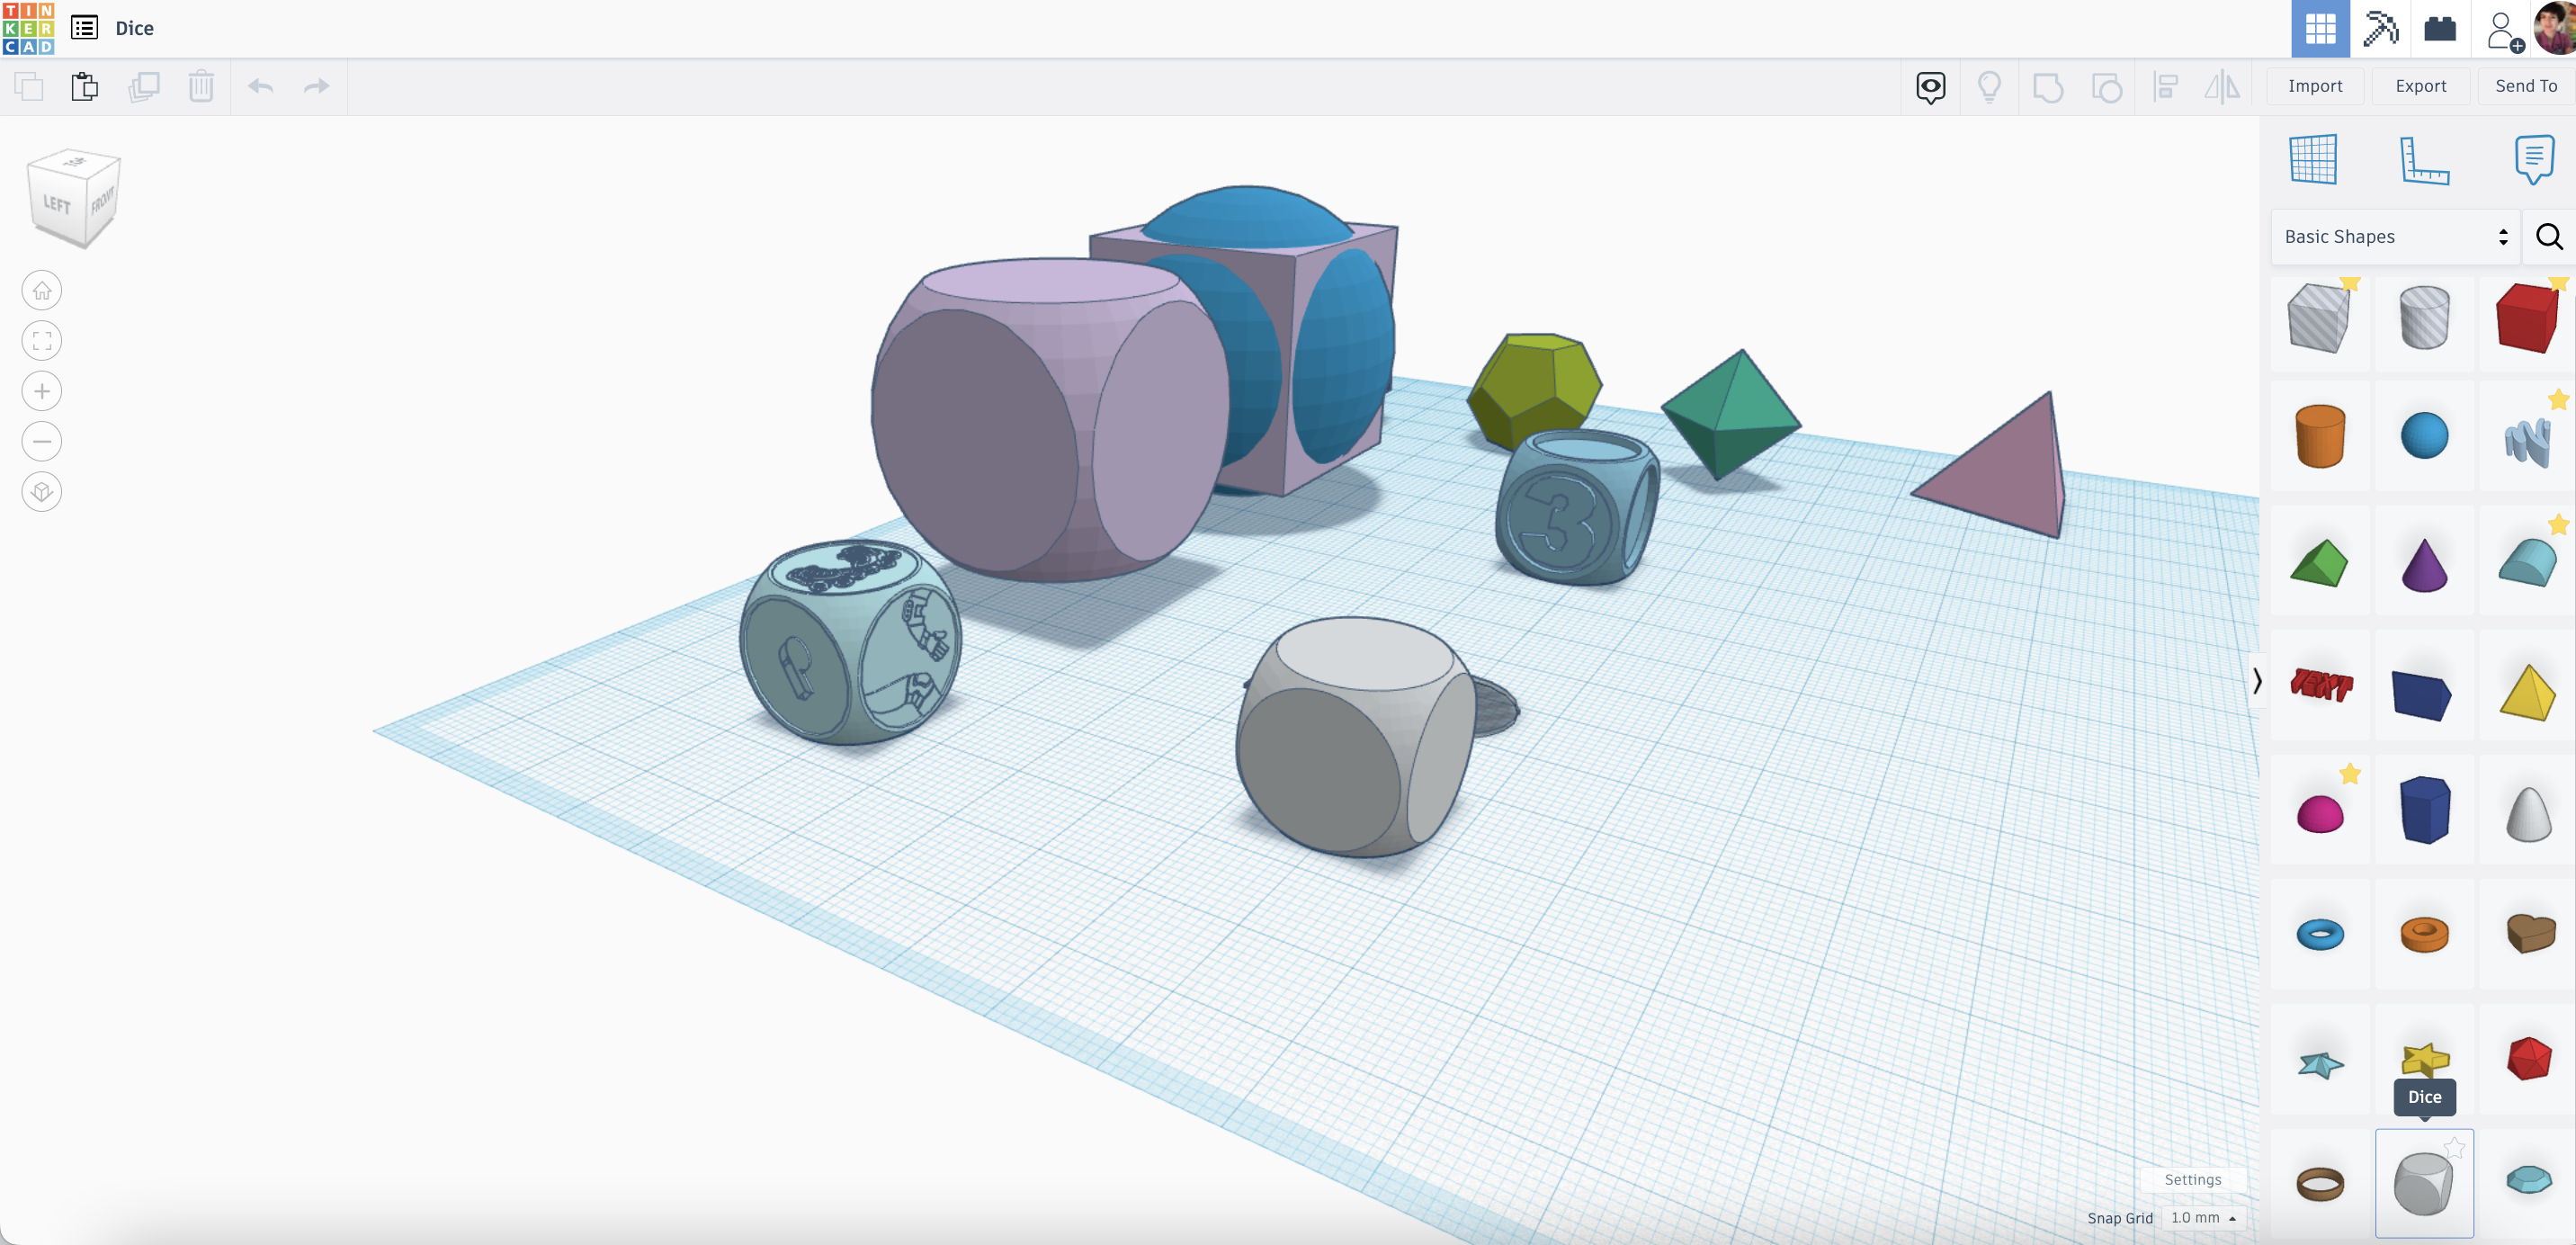Viewport: 2576px width, 1245px height.
Task: Select the Workplane tool
Action: (x=2313, y=159)
